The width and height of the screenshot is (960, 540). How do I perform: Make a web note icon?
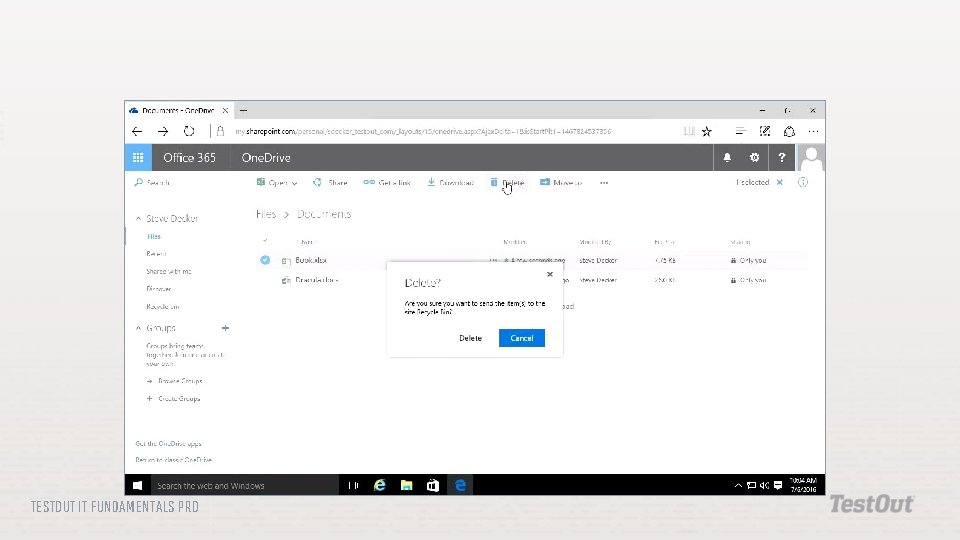click(x=765, y=131)
